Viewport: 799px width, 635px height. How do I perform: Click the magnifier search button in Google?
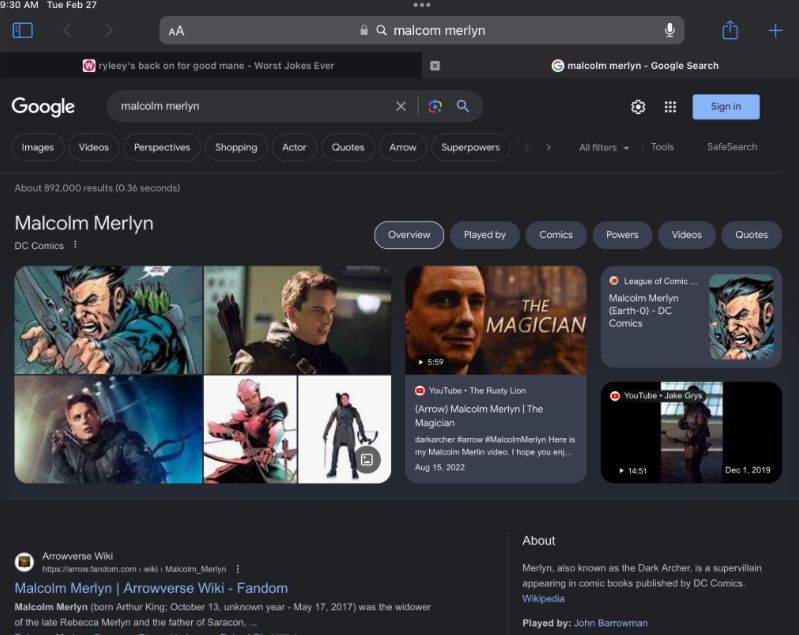[463, 106]
